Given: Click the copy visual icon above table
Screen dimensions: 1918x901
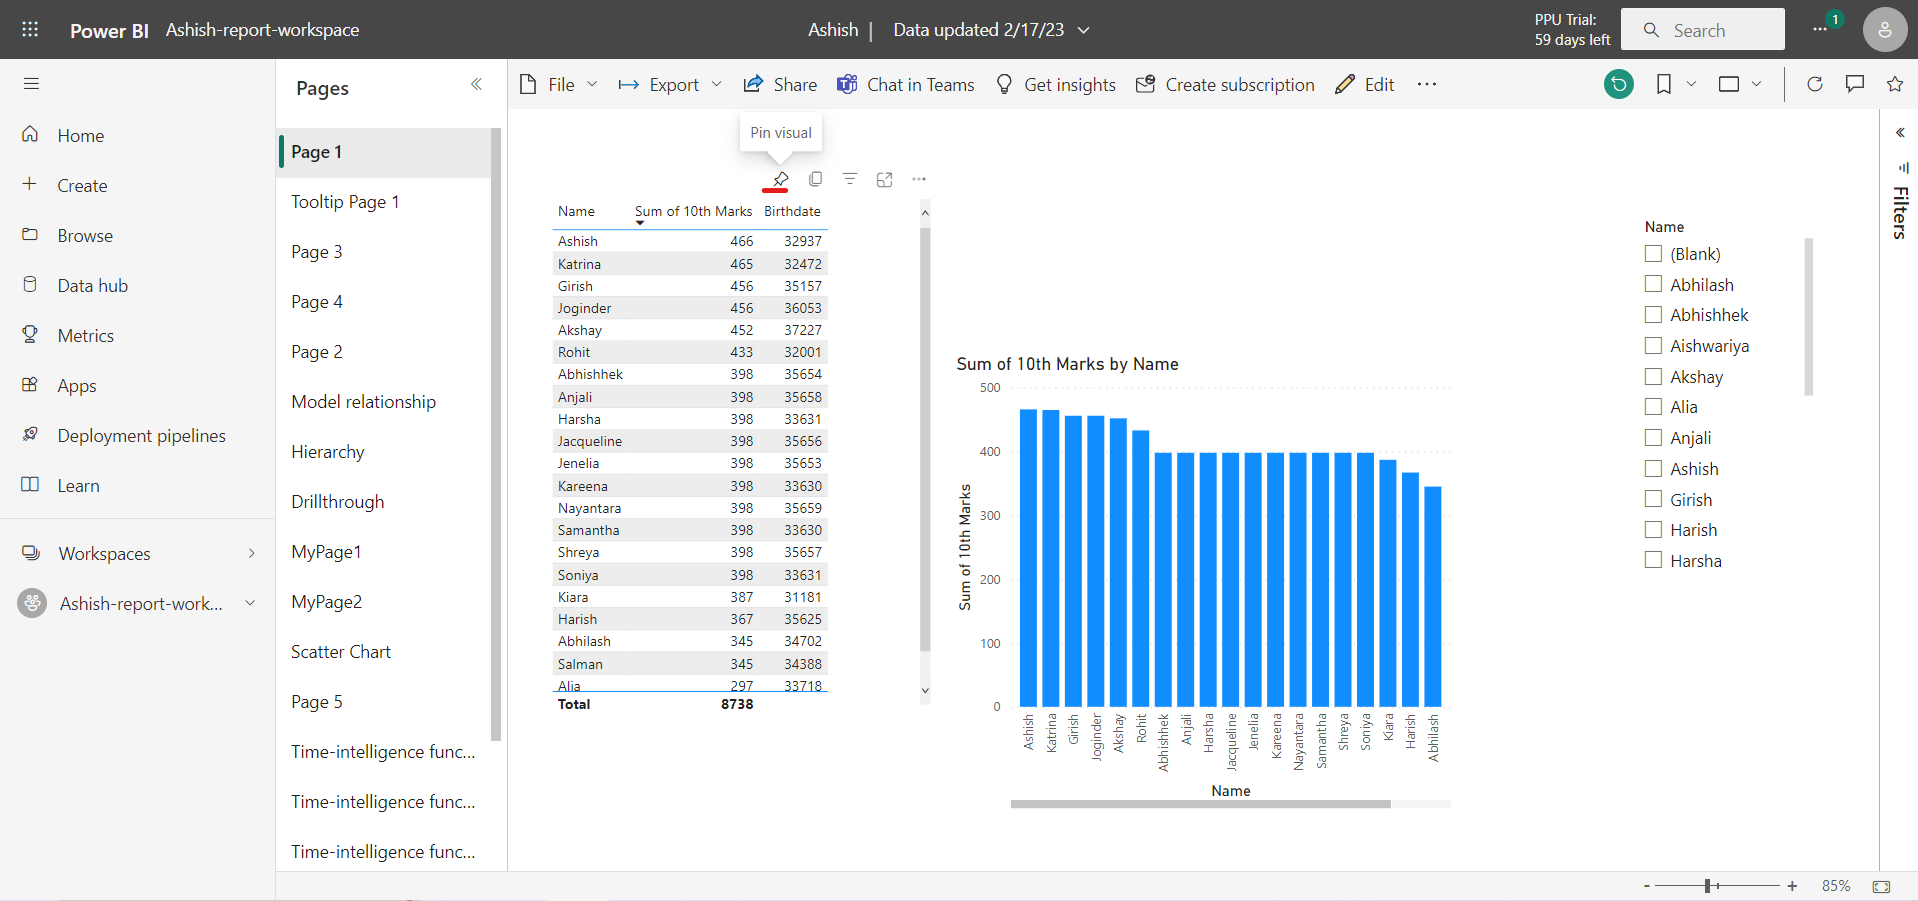Looking at the screenshot, I should [815, 179].
